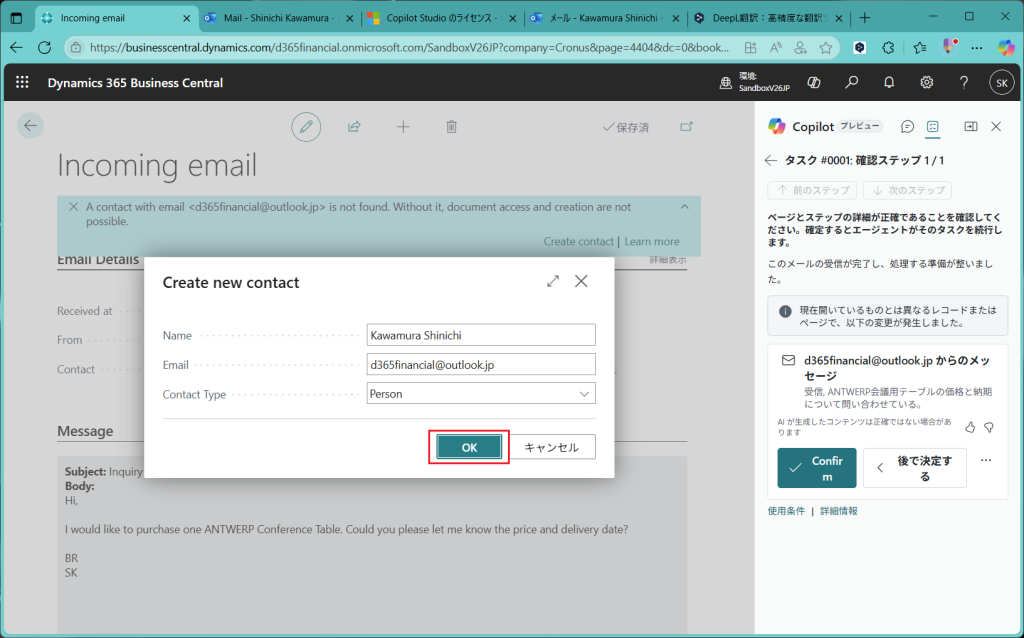Image resolution: width=1024 pixels, height=638 pixels.
Task: Open the browser Extensions puzzle icon
Action: coord(888,47)
